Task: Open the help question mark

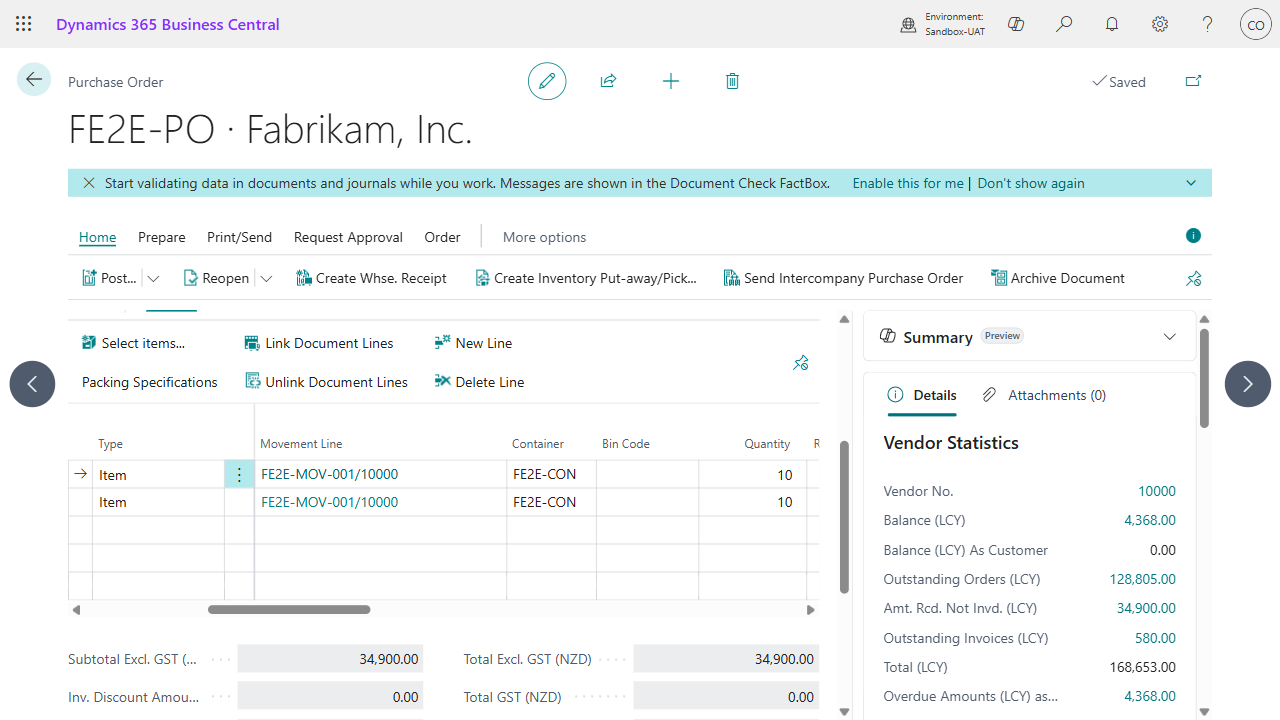Action: [1208, 24]
